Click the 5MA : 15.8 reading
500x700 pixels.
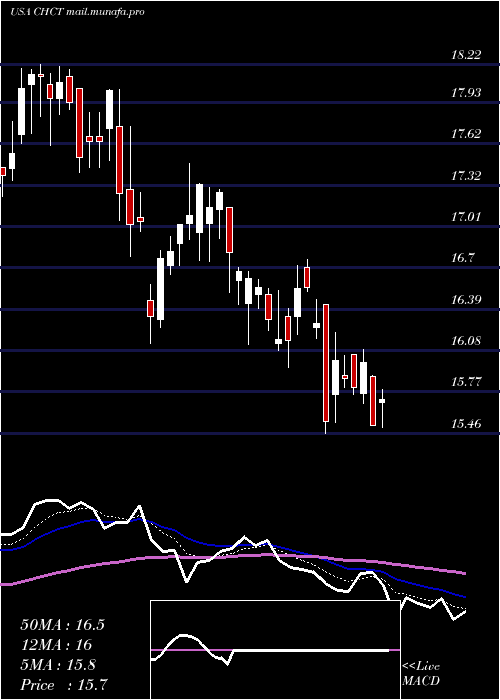click(58, 665)
